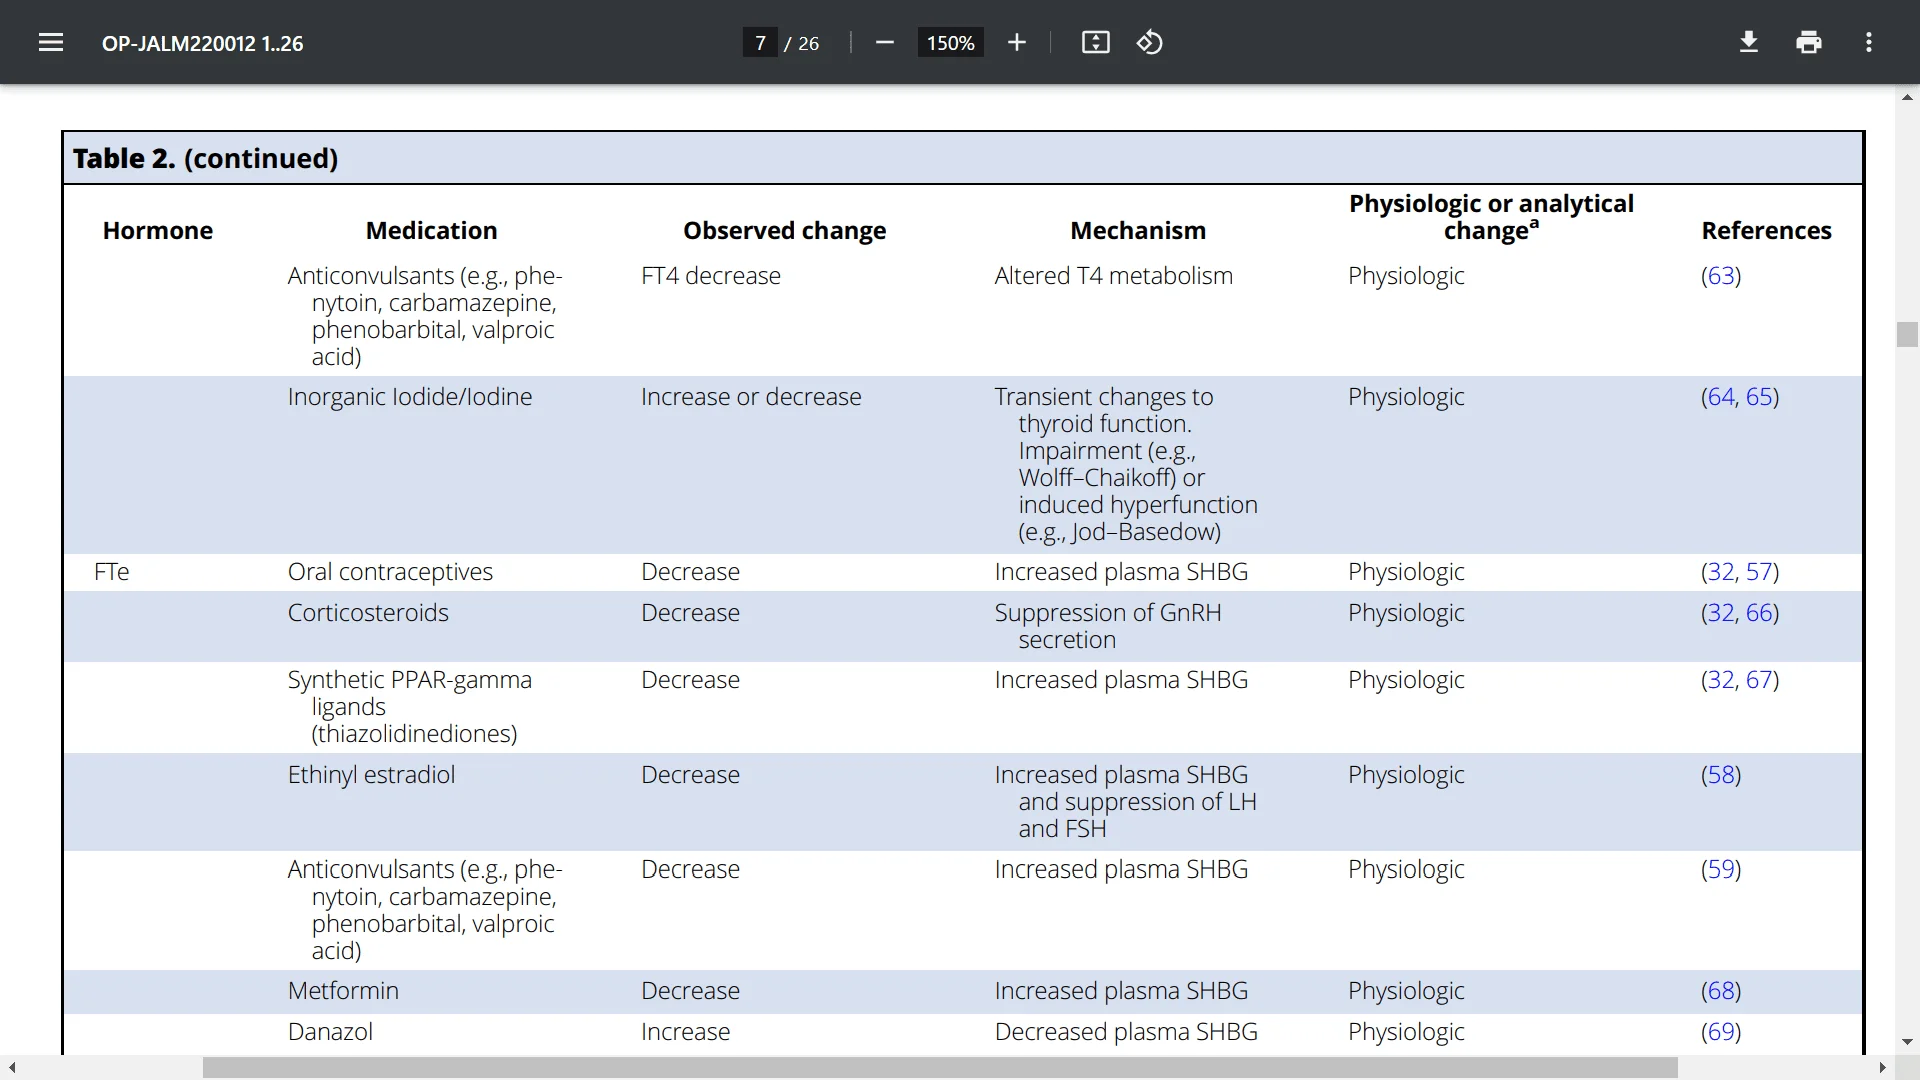
Task: Open reference 69 in Danazol row
Action: pos(1721,1032)
